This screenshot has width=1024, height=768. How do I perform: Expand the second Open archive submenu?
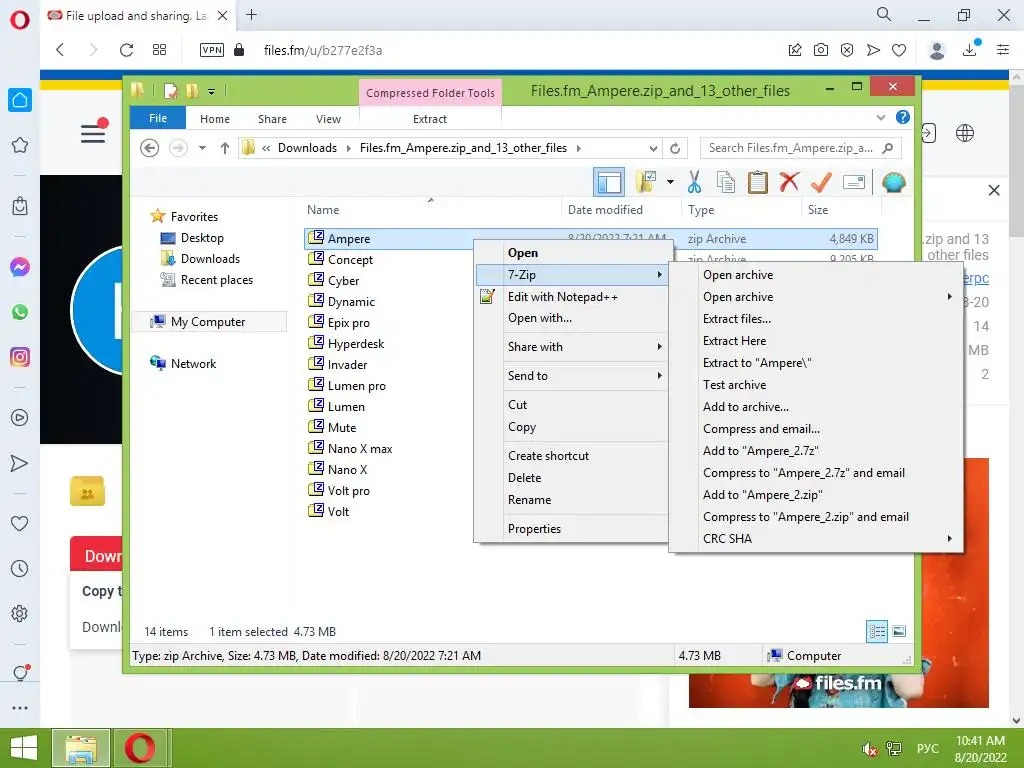click(950, 296)
